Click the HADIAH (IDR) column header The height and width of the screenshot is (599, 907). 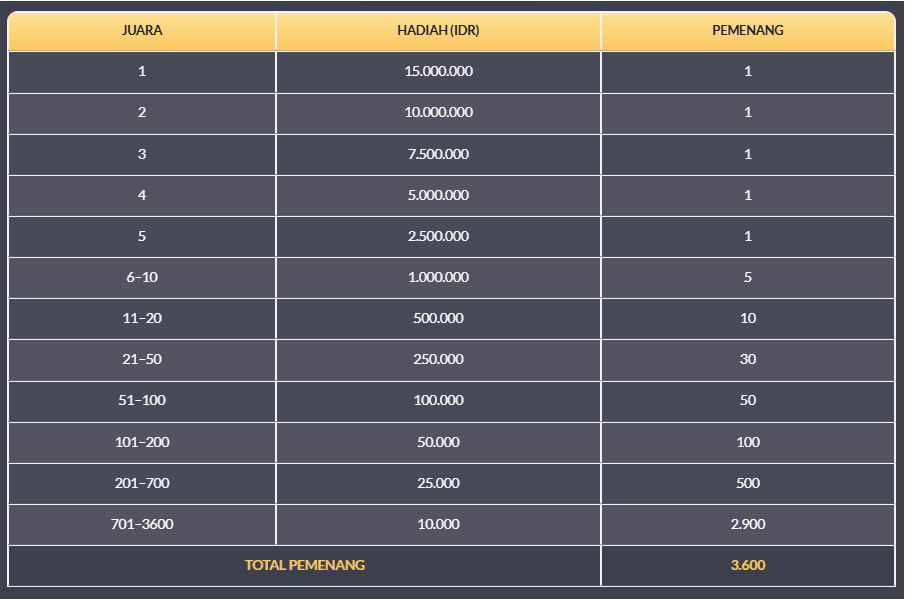[438, 30]
